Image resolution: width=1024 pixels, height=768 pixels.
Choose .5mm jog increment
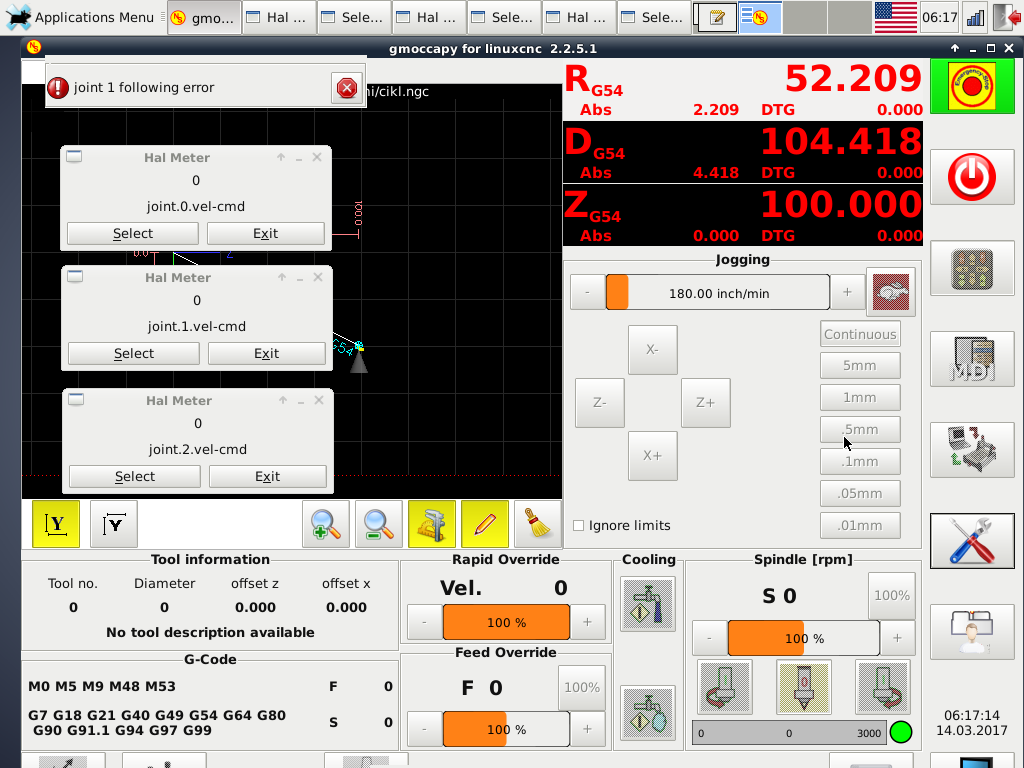[860, 430]
